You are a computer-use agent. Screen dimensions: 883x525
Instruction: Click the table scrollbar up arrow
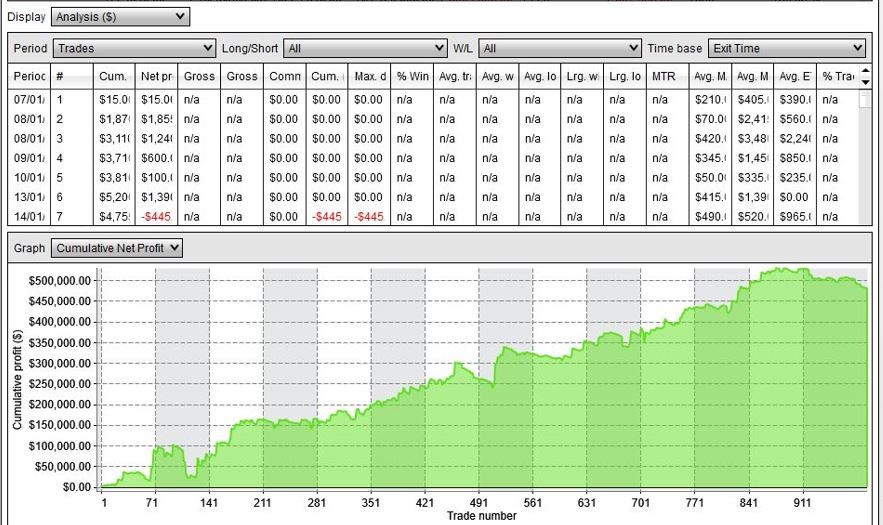click(866, 70)
